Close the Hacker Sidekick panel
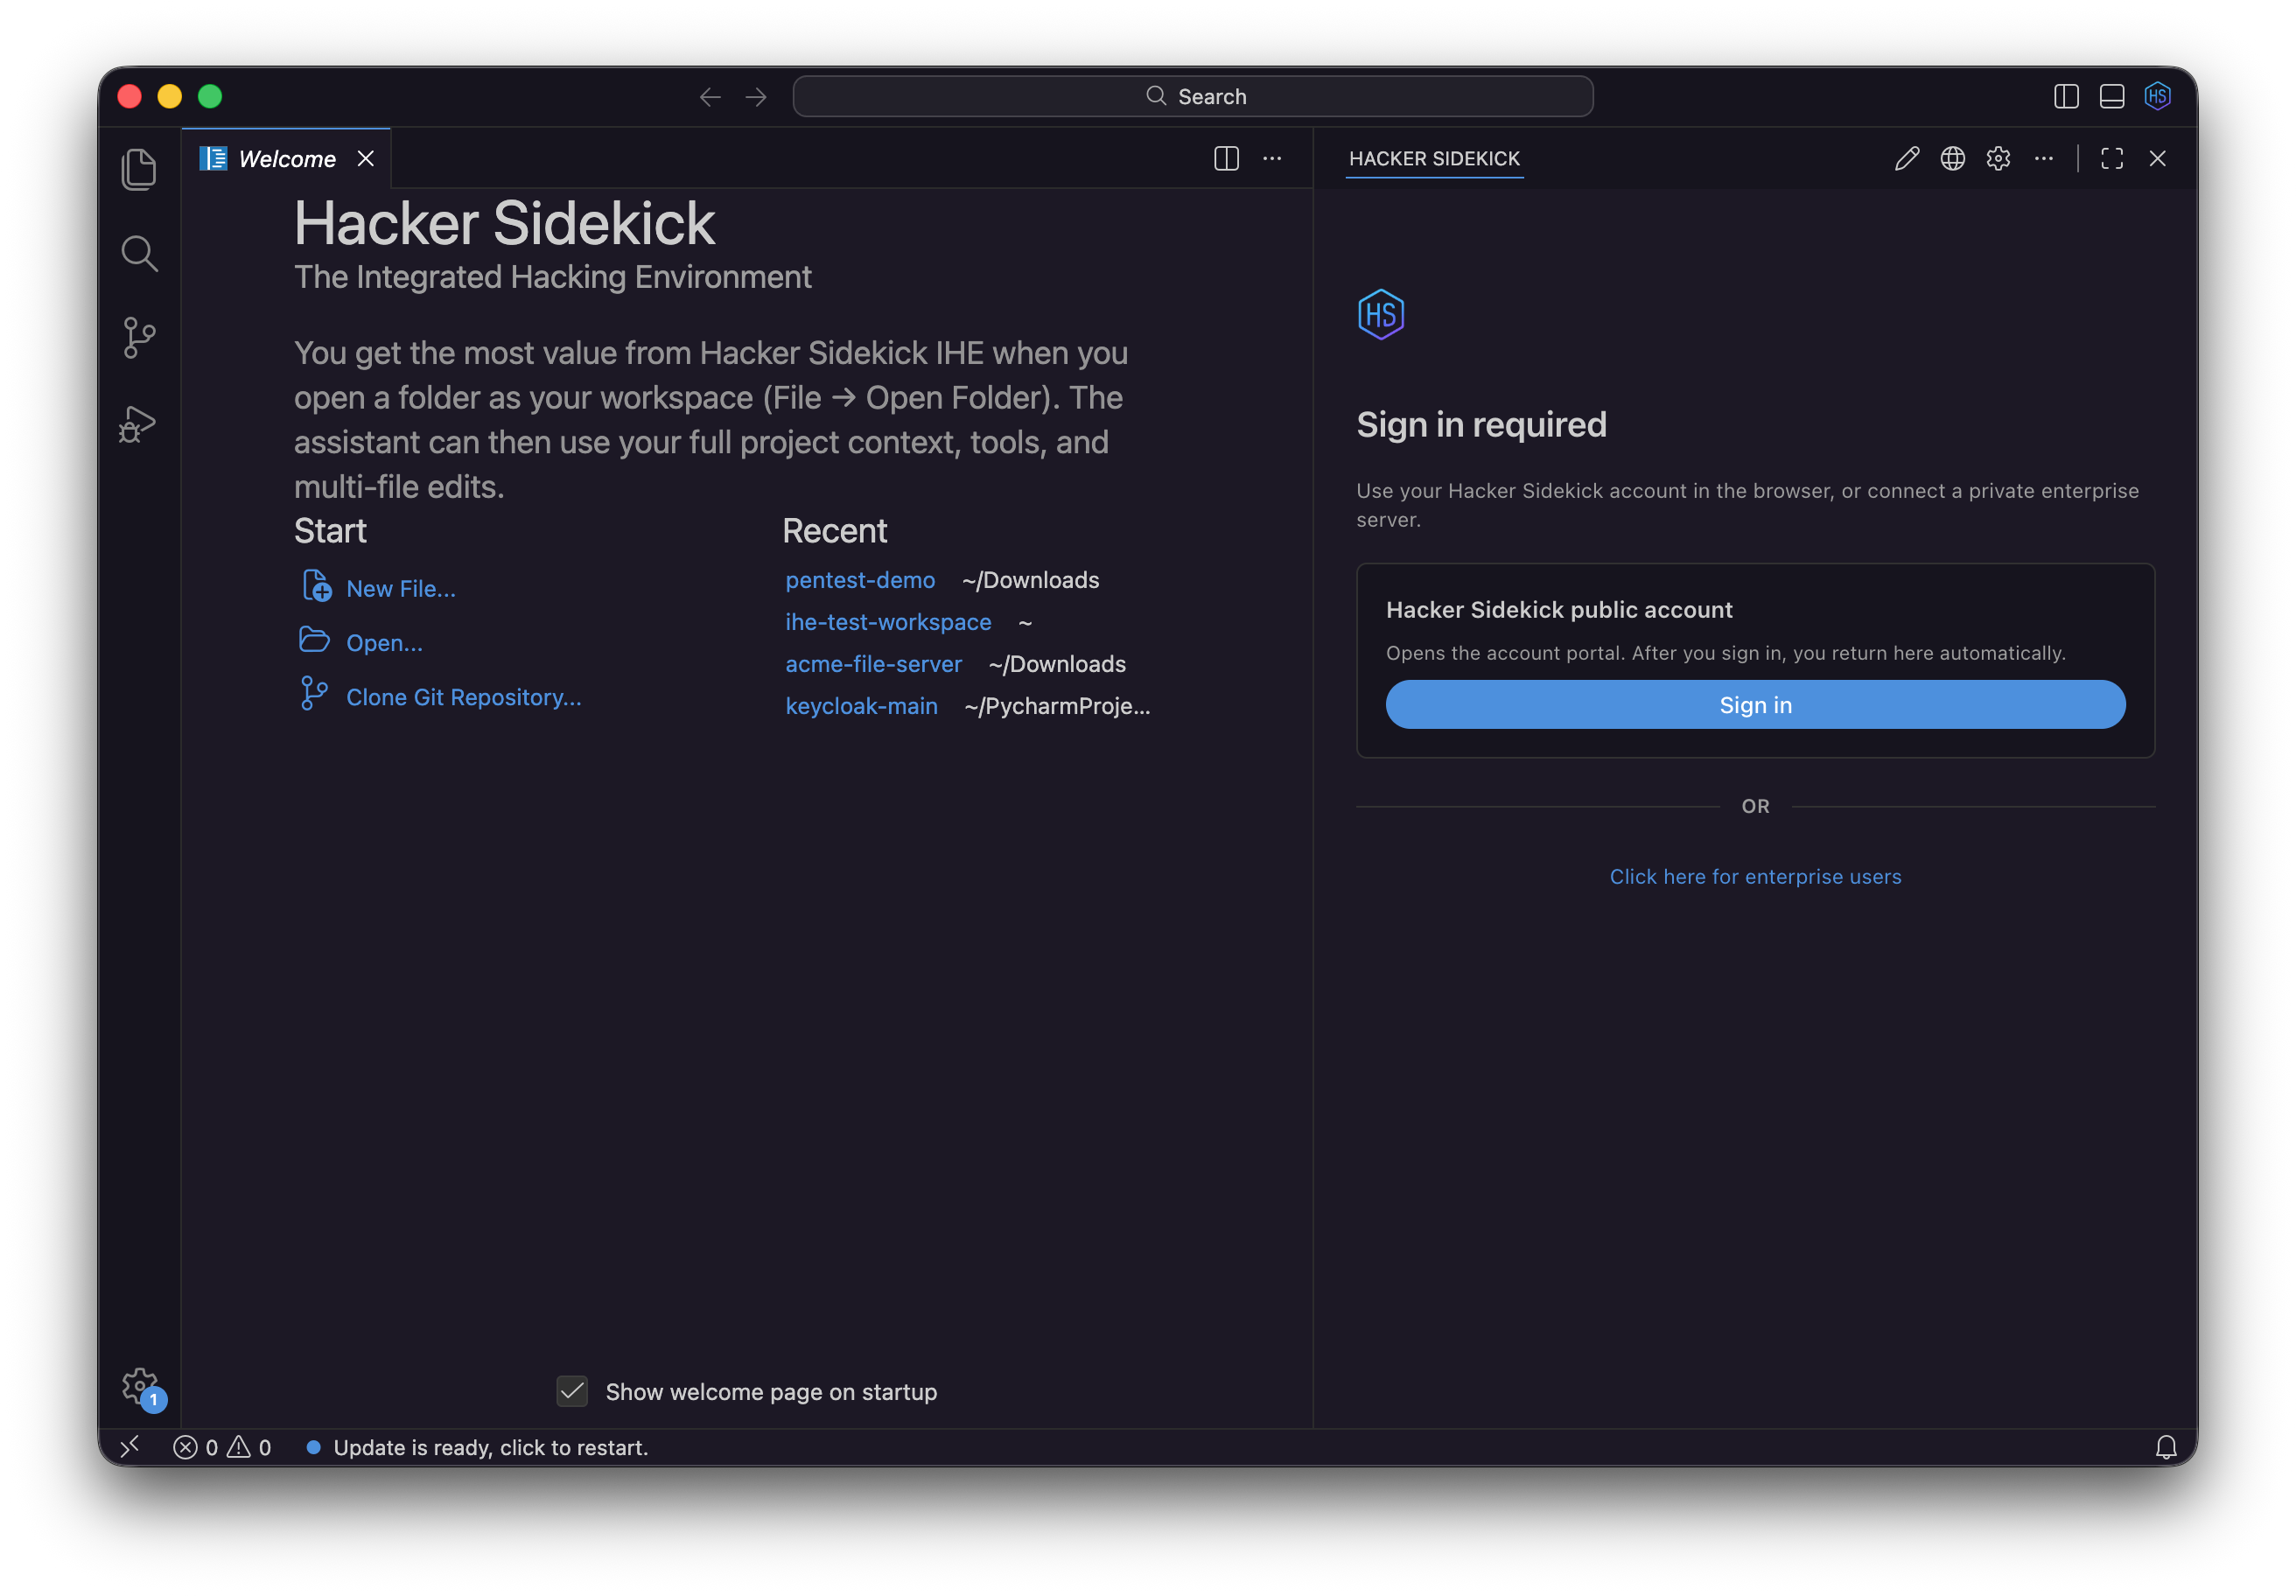The width and height of the screenshot is (2296, 1596). [x=2157, y=159]
